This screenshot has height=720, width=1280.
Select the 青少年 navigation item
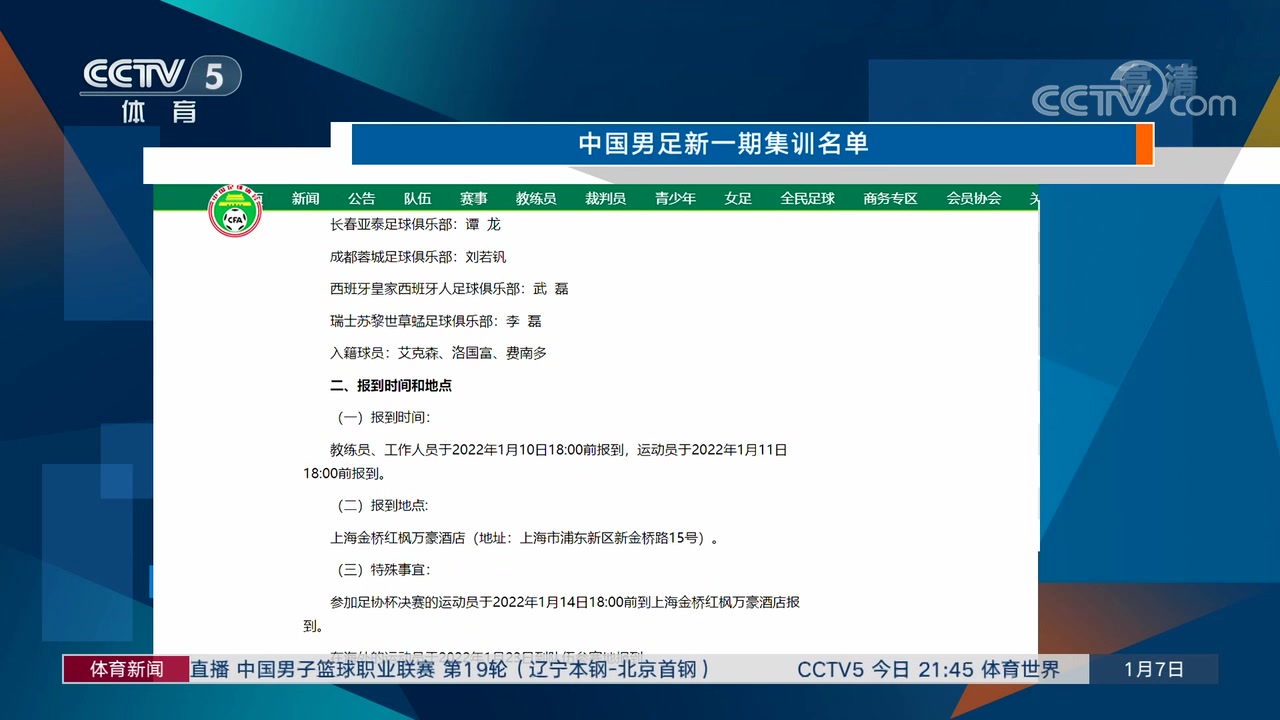click(x=675, y=198)
